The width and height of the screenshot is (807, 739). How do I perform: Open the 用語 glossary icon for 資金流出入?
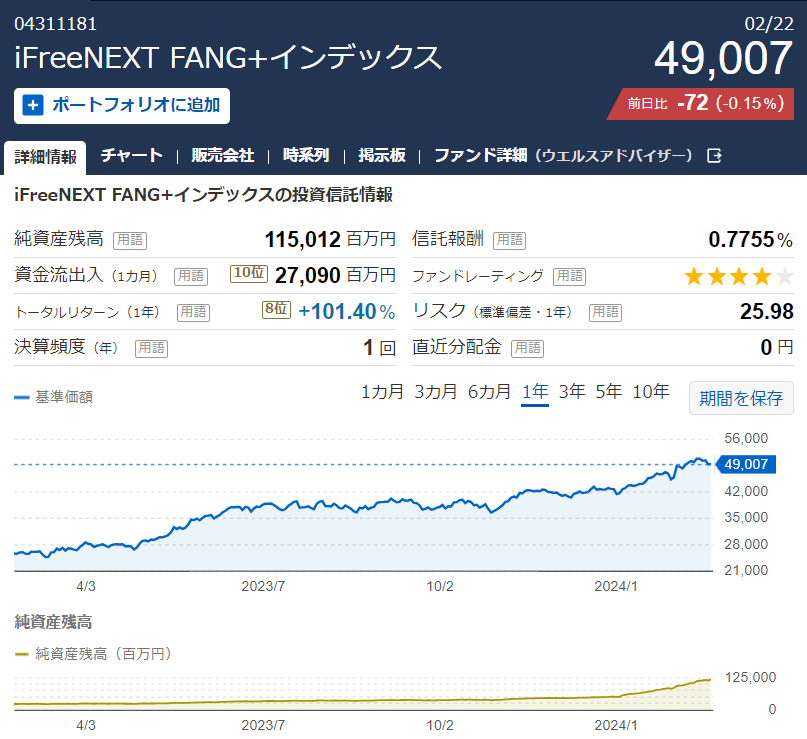pyautogui.click(x=191, y=276)
